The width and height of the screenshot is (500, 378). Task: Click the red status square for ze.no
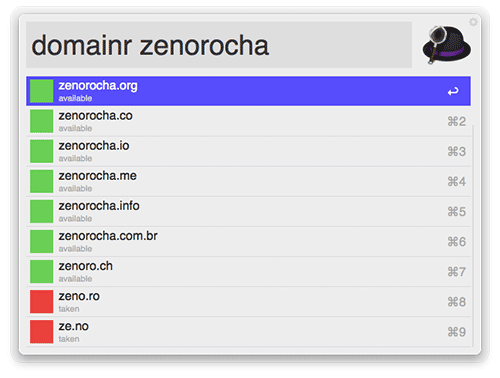pyautogui.click(x=42, y=332)
